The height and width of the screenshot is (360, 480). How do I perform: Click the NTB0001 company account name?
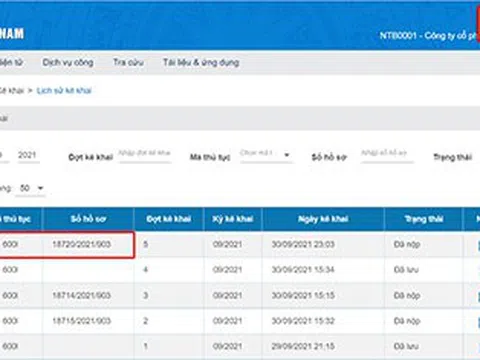[428, 35]
